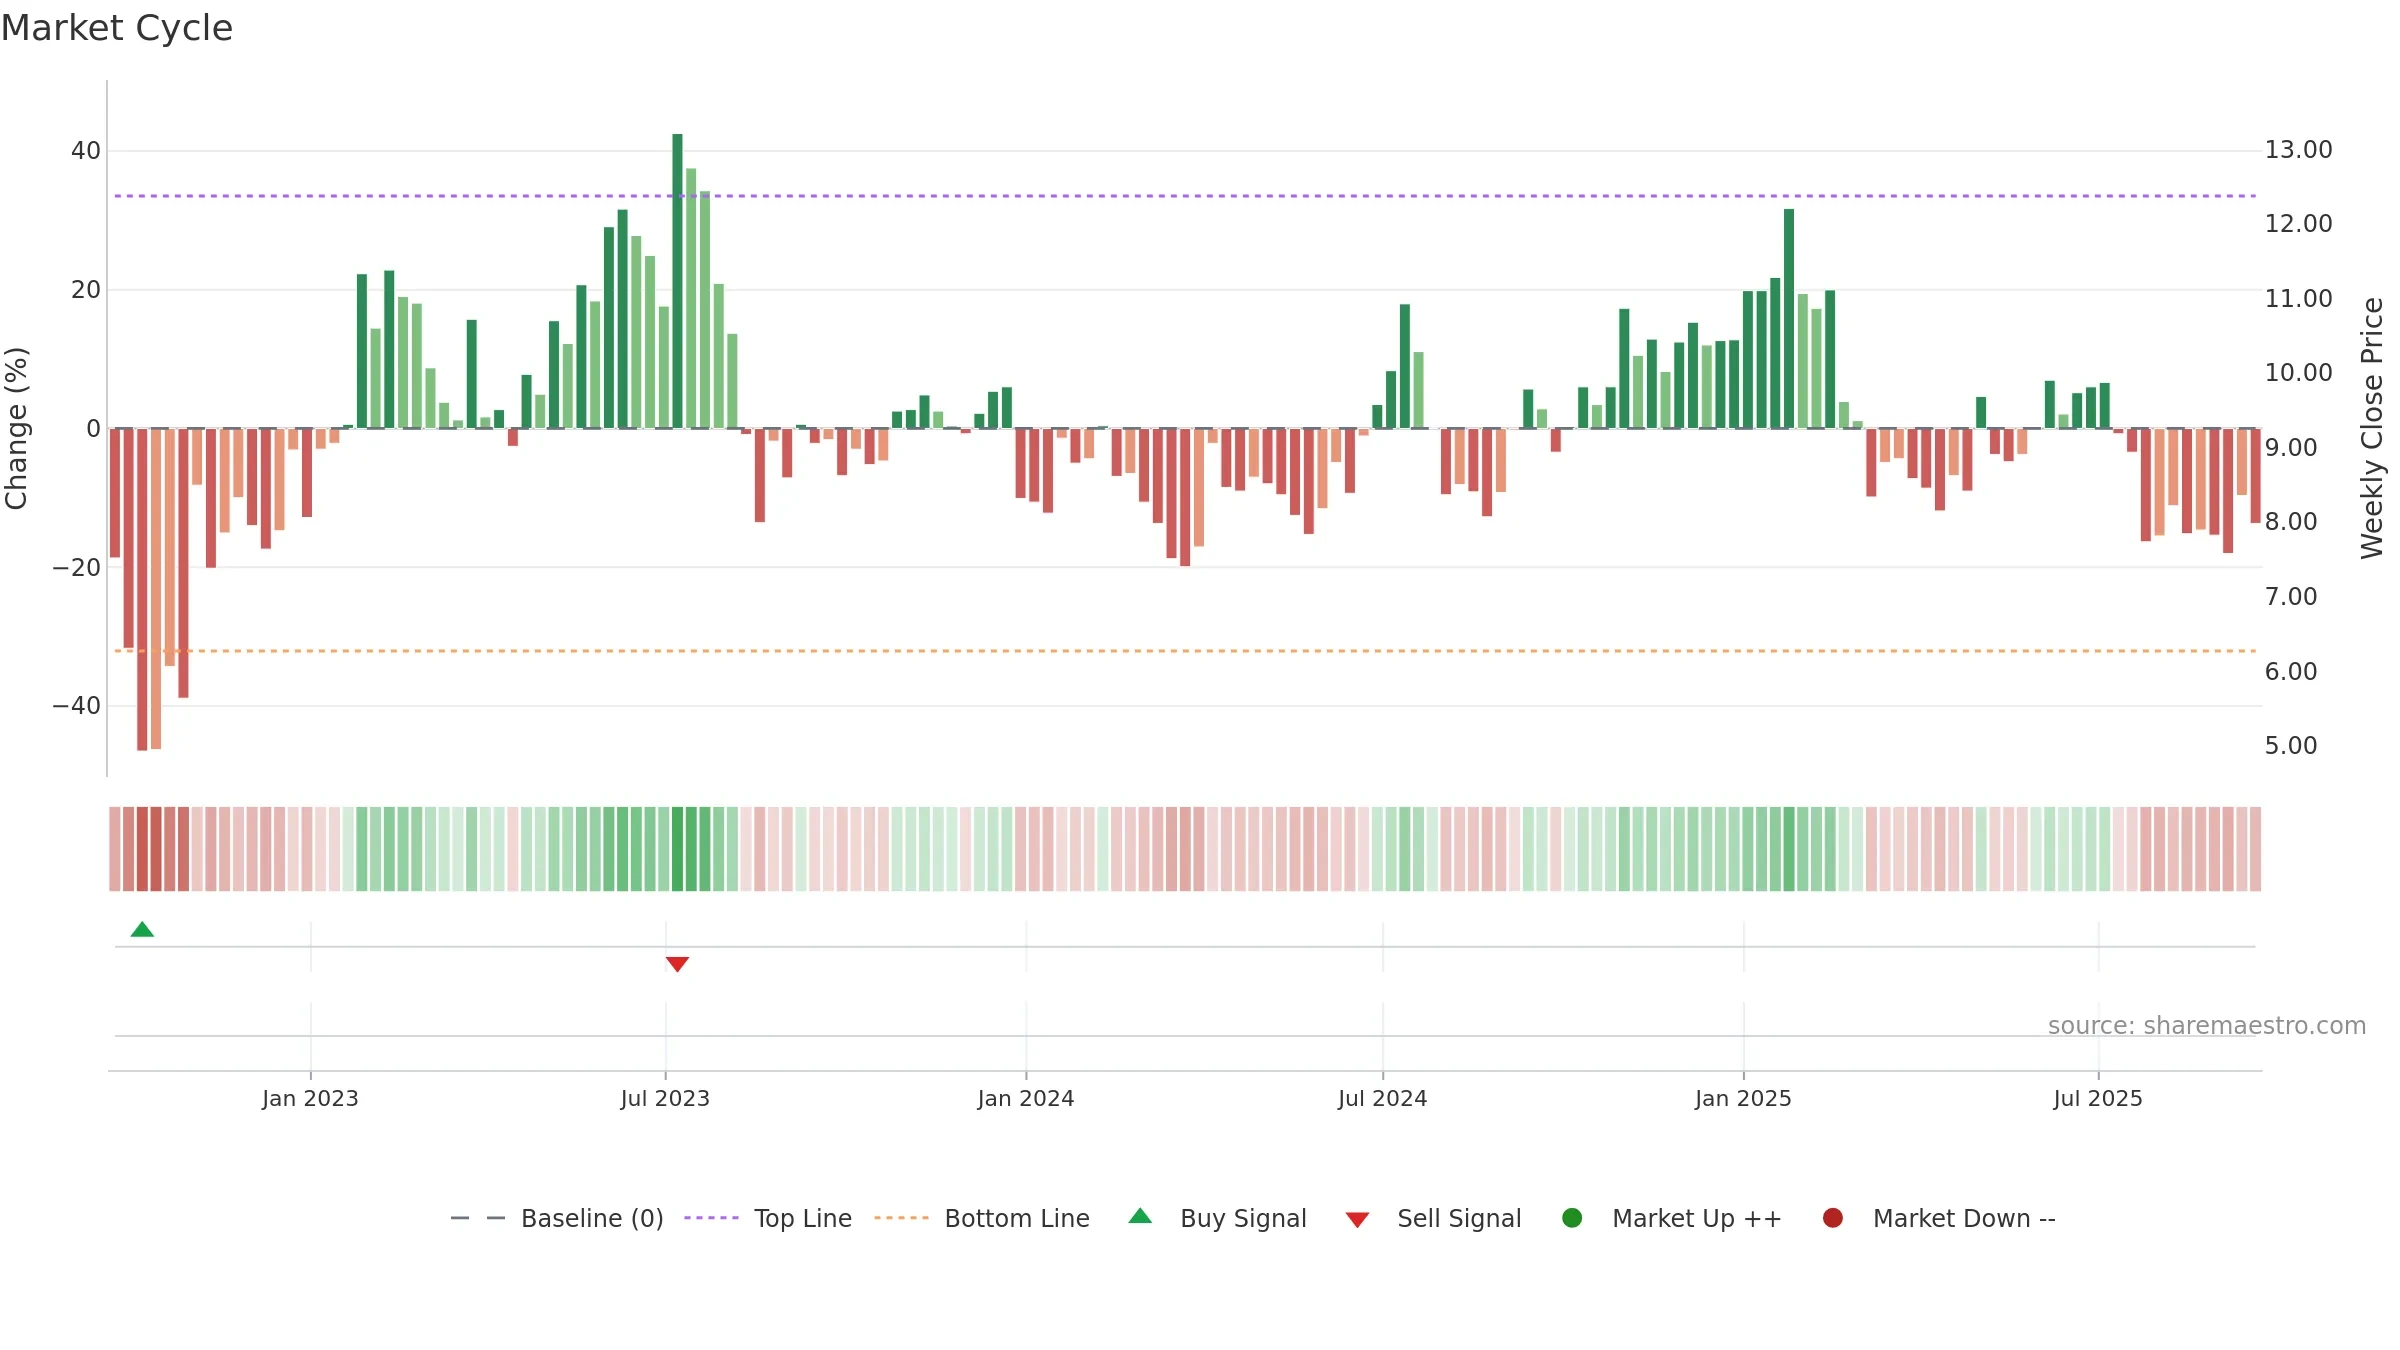Click the Change (%) axis title
This screenshot has width=2400, height=1350.
pyautogui.click(x=16, y=428)
